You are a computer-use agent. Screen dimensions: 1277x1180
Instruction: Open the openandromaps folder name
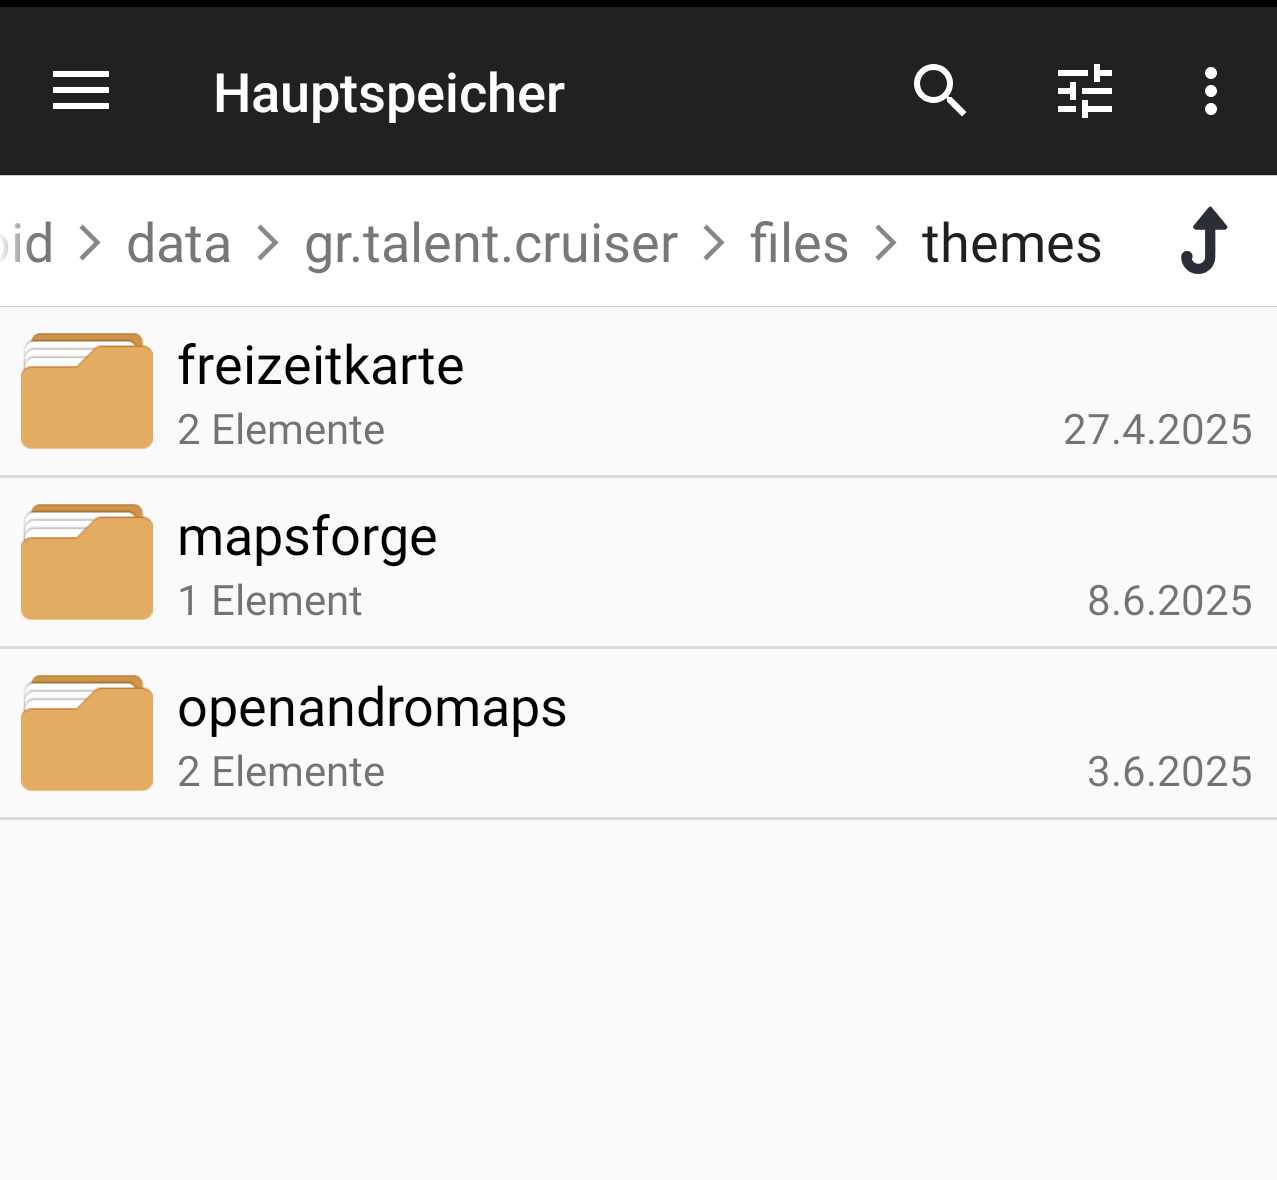pyautogui.click(x=372, y=707)
